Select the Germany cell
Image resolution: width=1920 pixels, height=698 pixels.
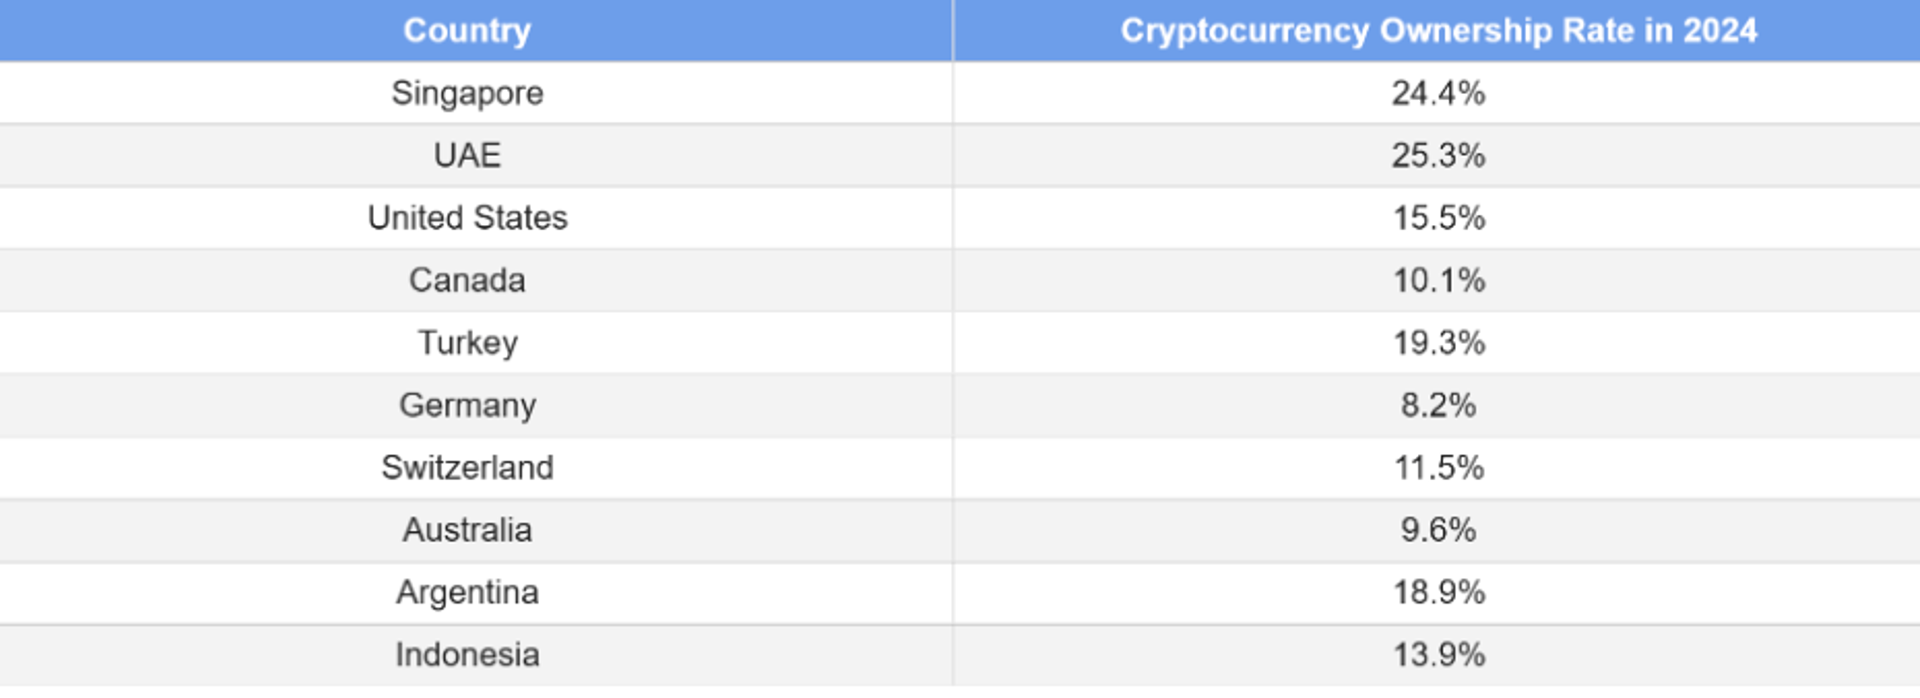467,405
